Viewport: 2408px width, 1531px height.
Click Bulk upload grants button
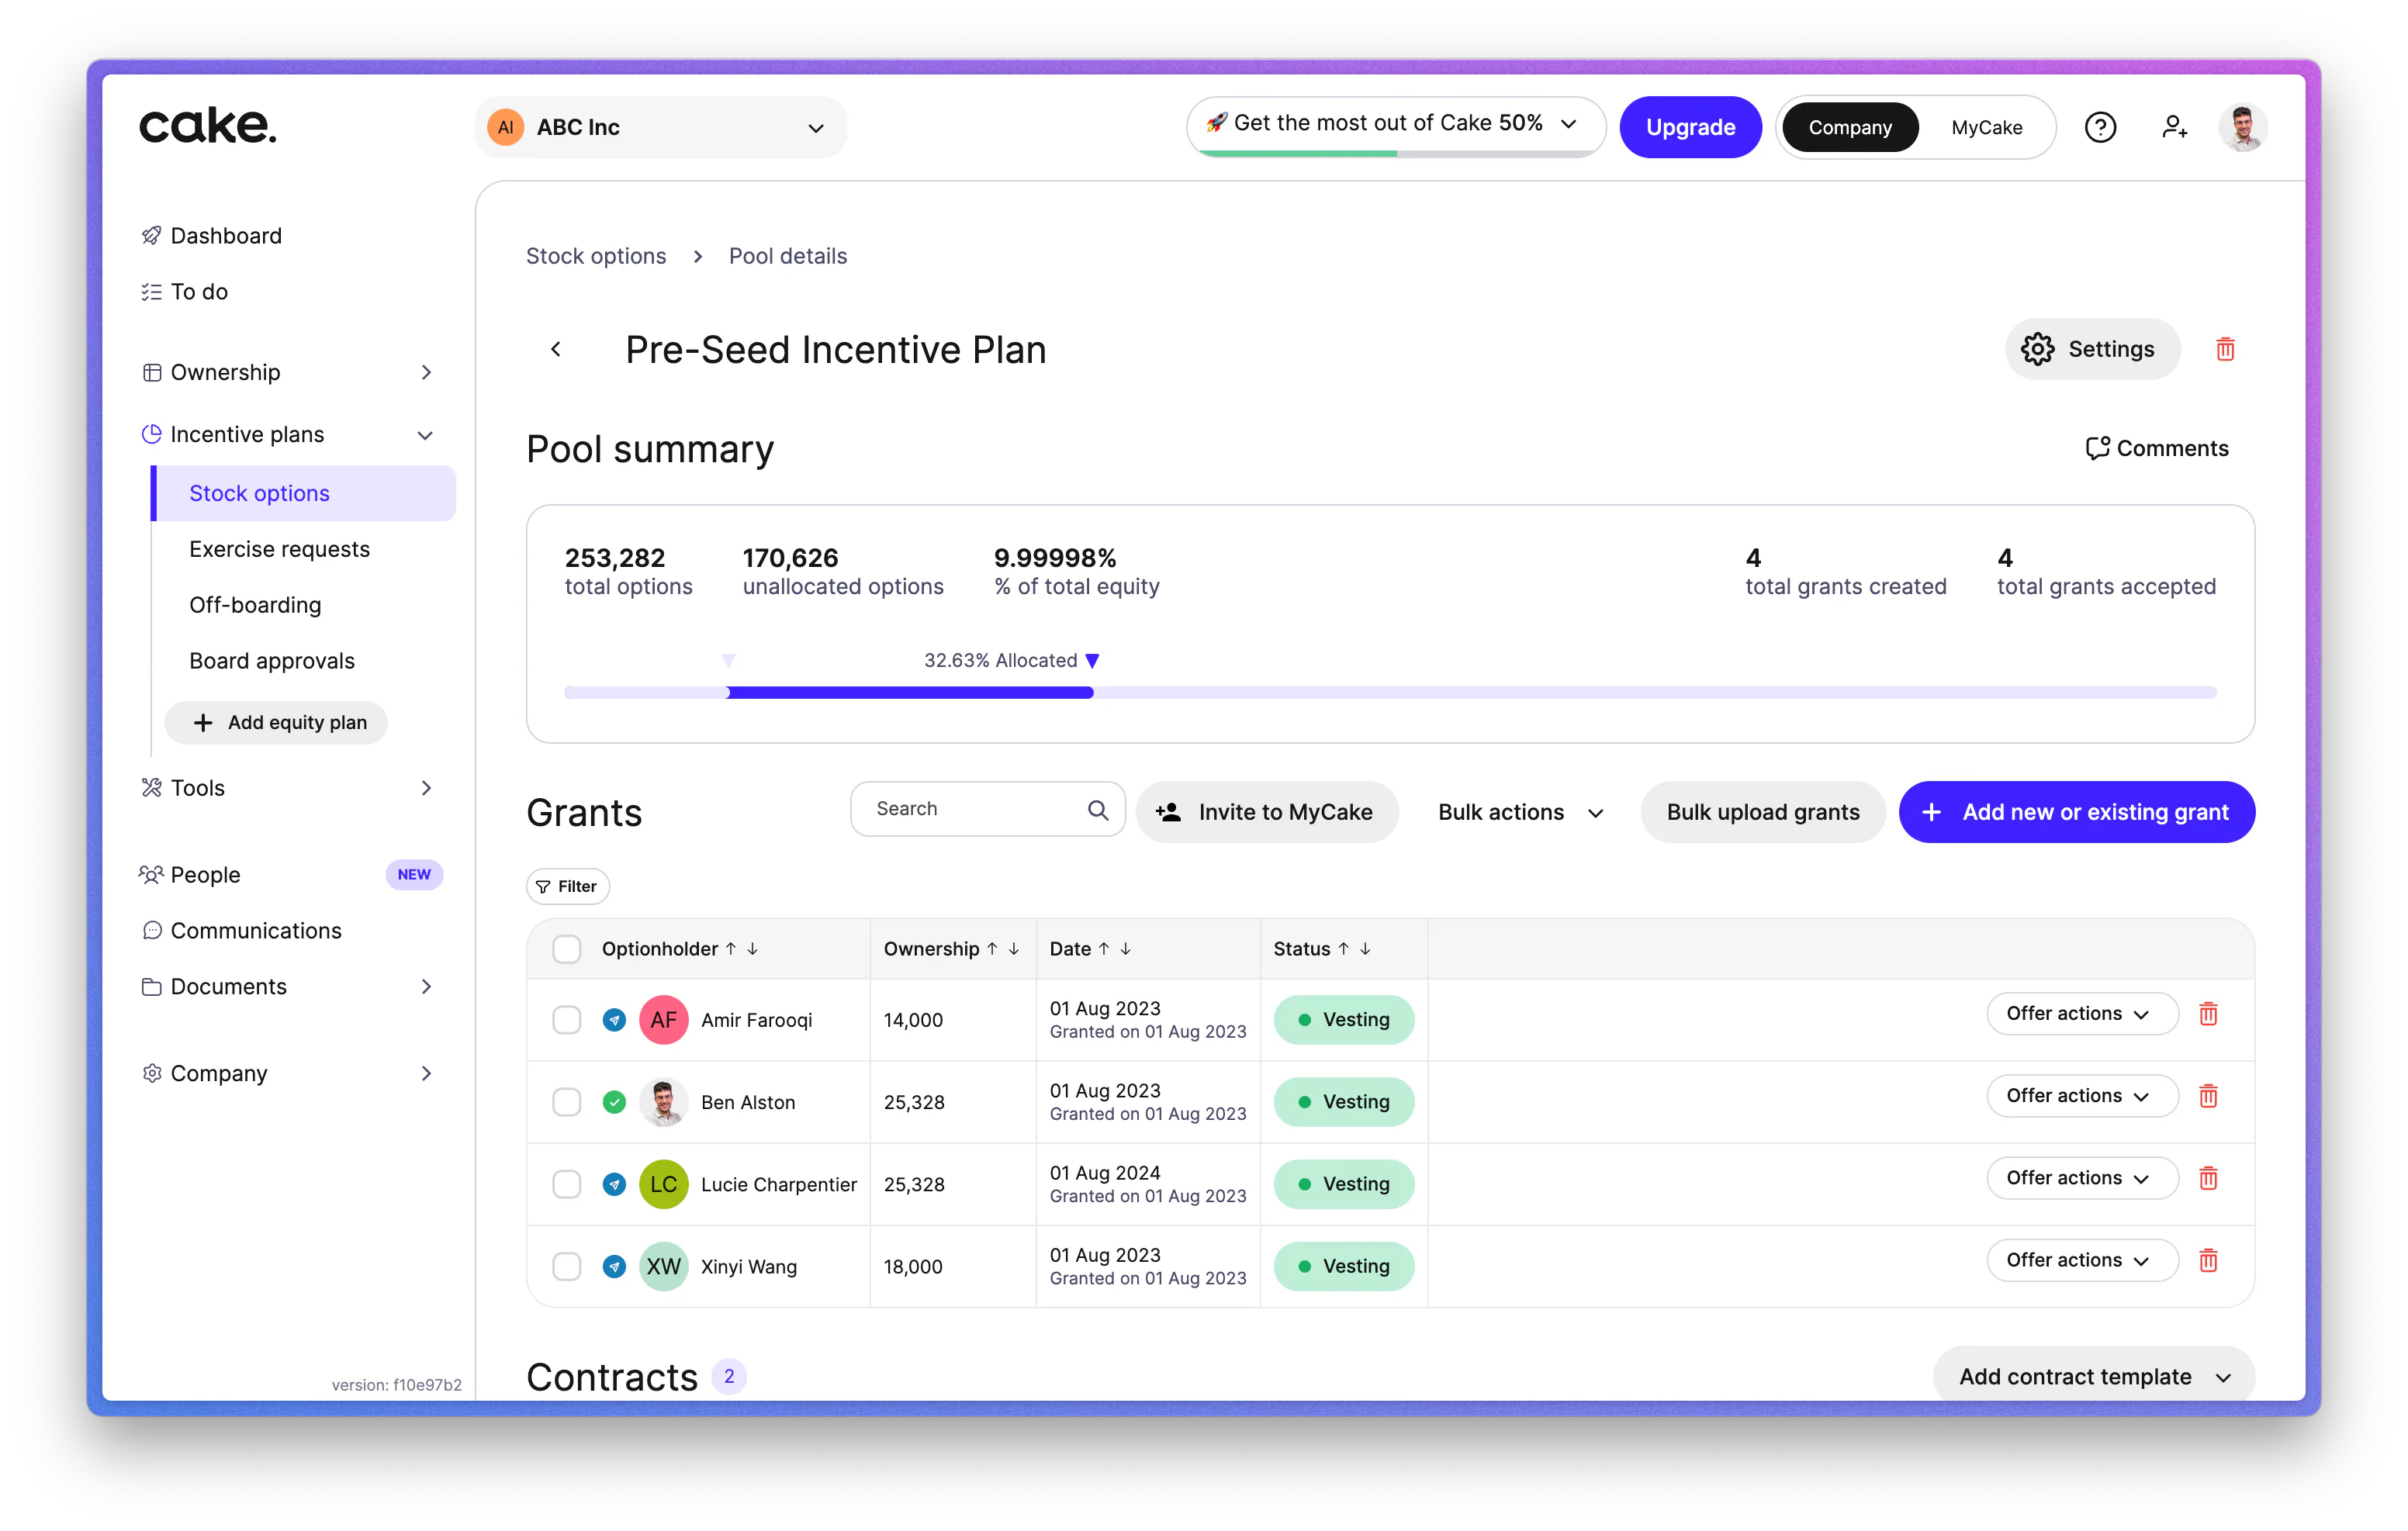coord(1763,812)
